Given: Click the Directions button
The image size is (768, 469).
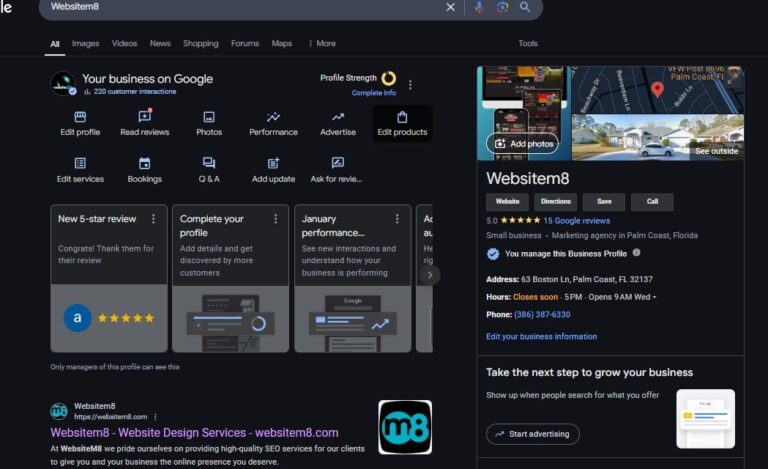Looking at the screenshot, I should [x=556, y=202].
